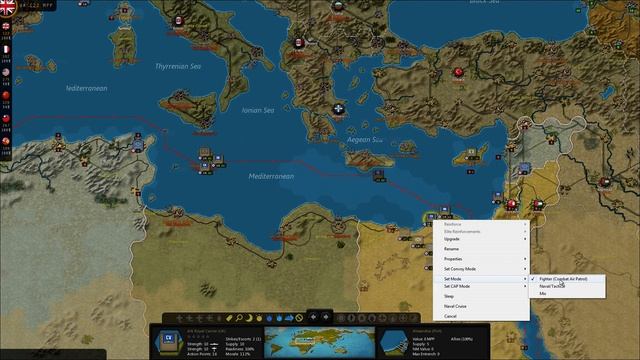The height and width of the screenshot is (360, 640).
Task: Click the gold medal icon in bottom toolbar
Action: click(x=259, y=318)
